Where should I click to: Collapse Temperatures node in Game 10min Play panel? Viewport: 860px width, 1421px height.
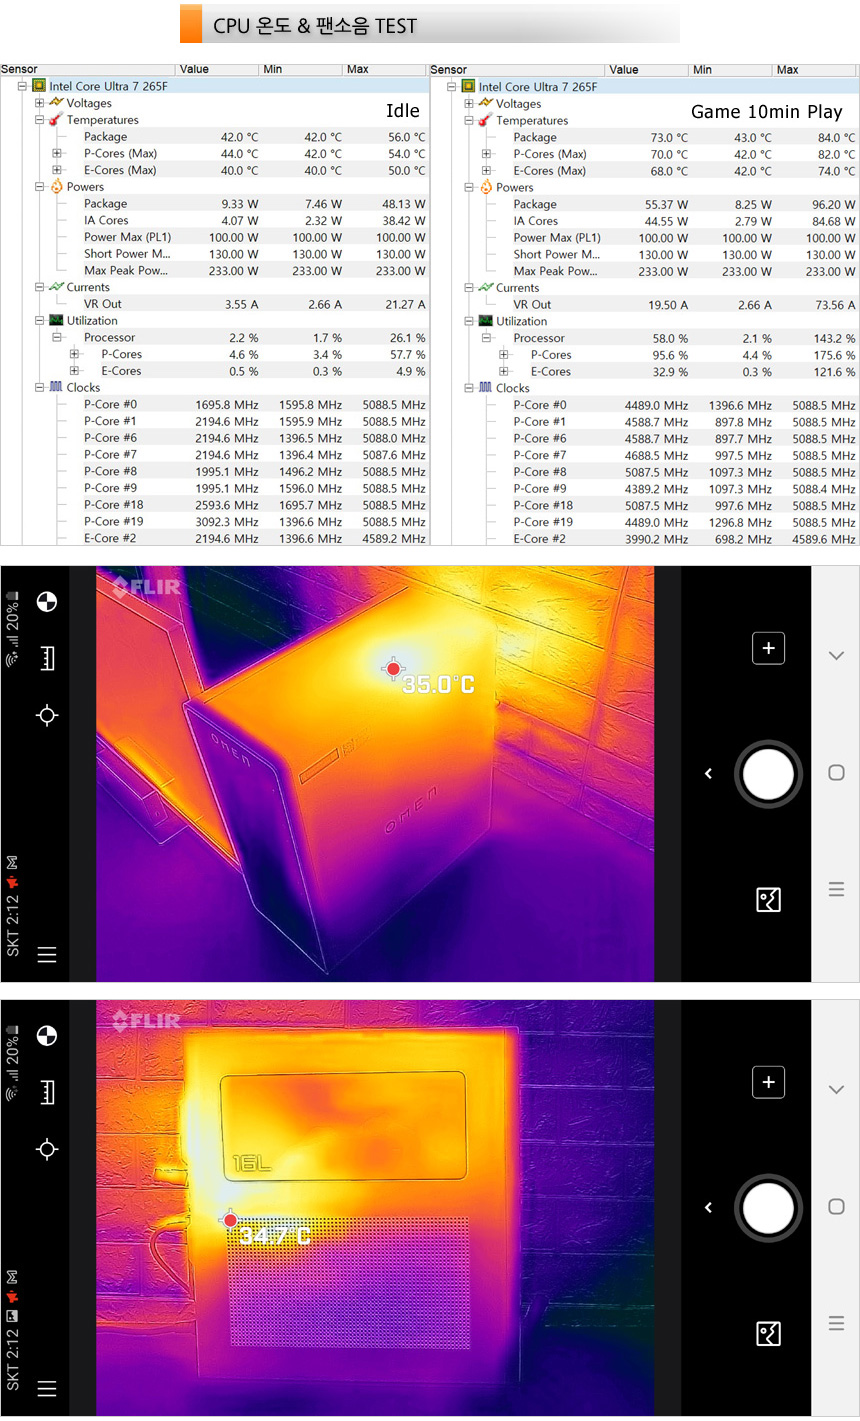pos(469,121)
